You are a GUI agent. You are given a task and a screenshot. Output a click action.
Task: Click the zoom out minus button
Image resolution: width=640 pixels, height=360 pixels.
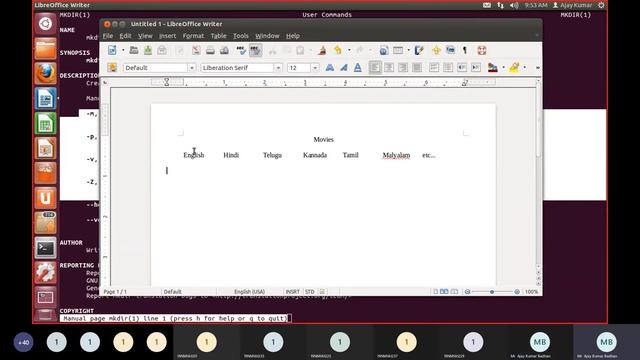tap(467, 292)
